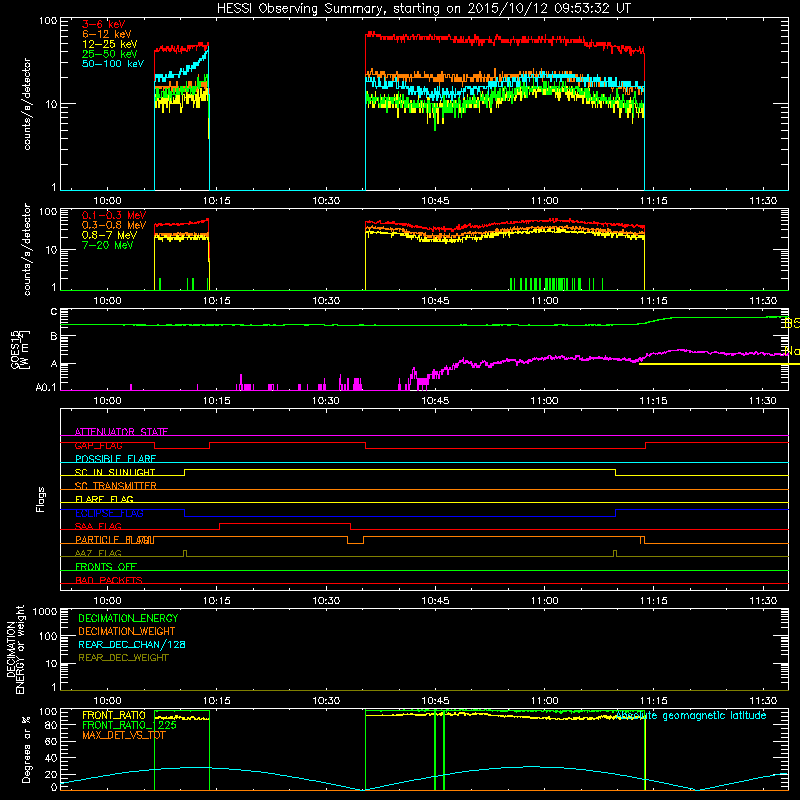
Task: Click the 1000 tick on decimation panel
Action: (45, 612)
